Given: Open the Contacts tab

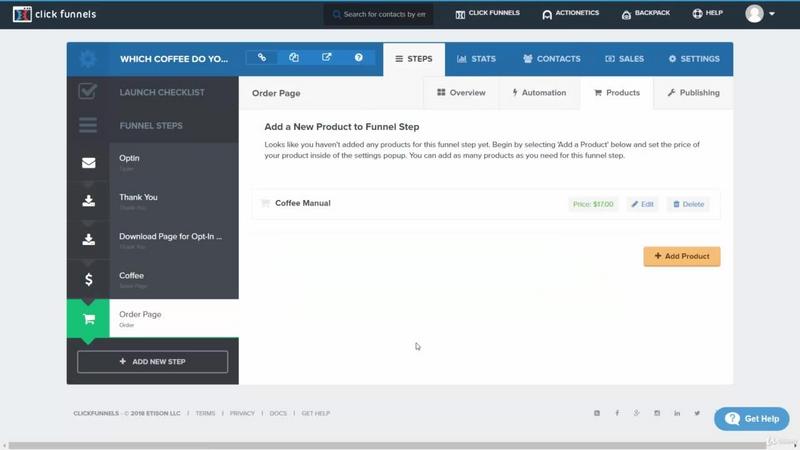Looking at the screenshot, I should tap(552, 59).
